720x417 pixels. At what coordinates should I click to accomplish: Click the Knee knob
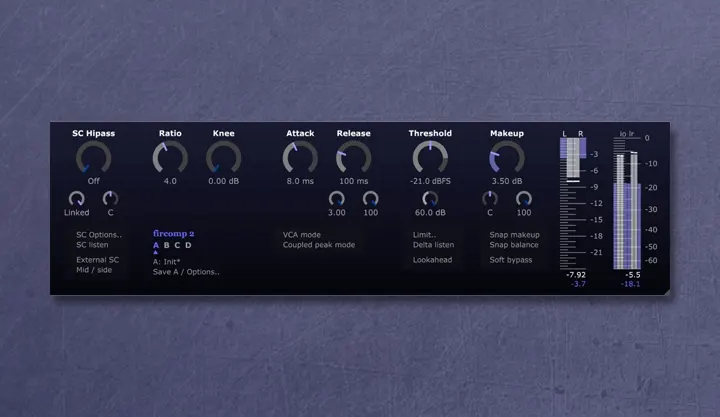(x=223, y=158)
